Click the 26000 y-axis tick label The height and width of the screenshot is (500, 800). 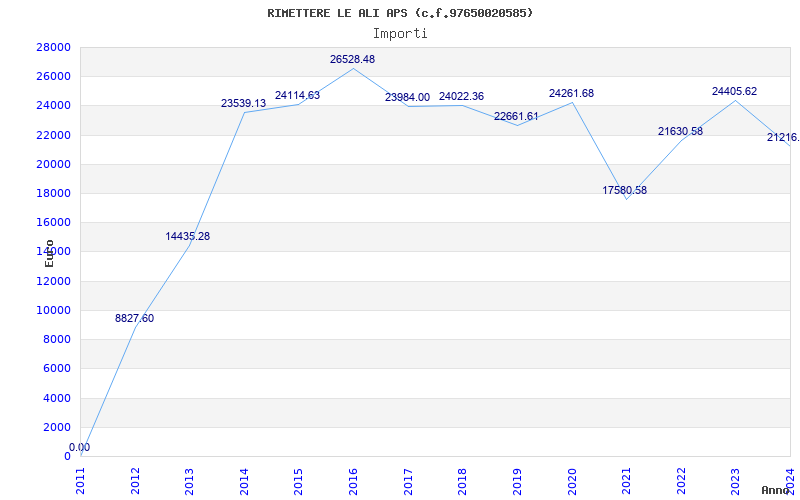(54, 77)
